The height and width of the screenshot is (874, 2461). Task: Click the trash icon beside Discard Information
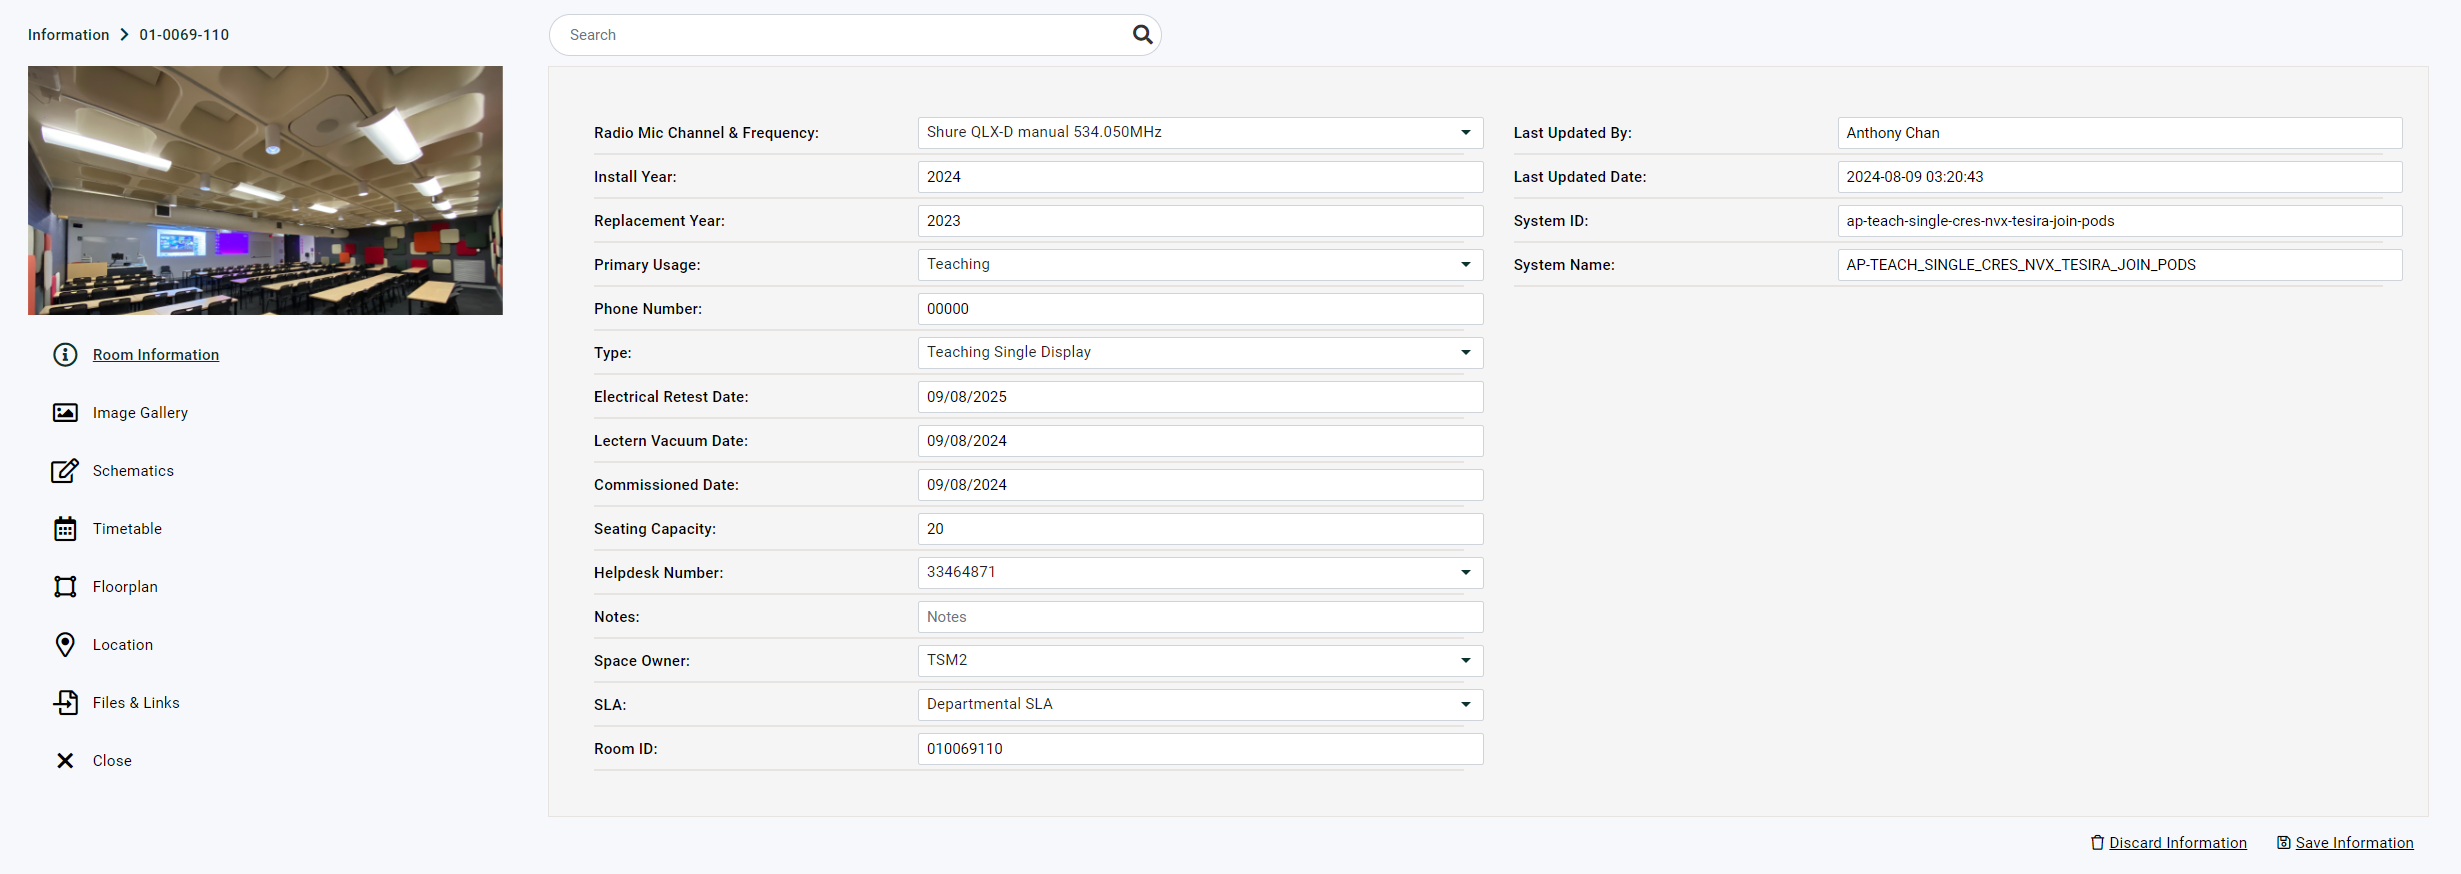[2097, 843]
